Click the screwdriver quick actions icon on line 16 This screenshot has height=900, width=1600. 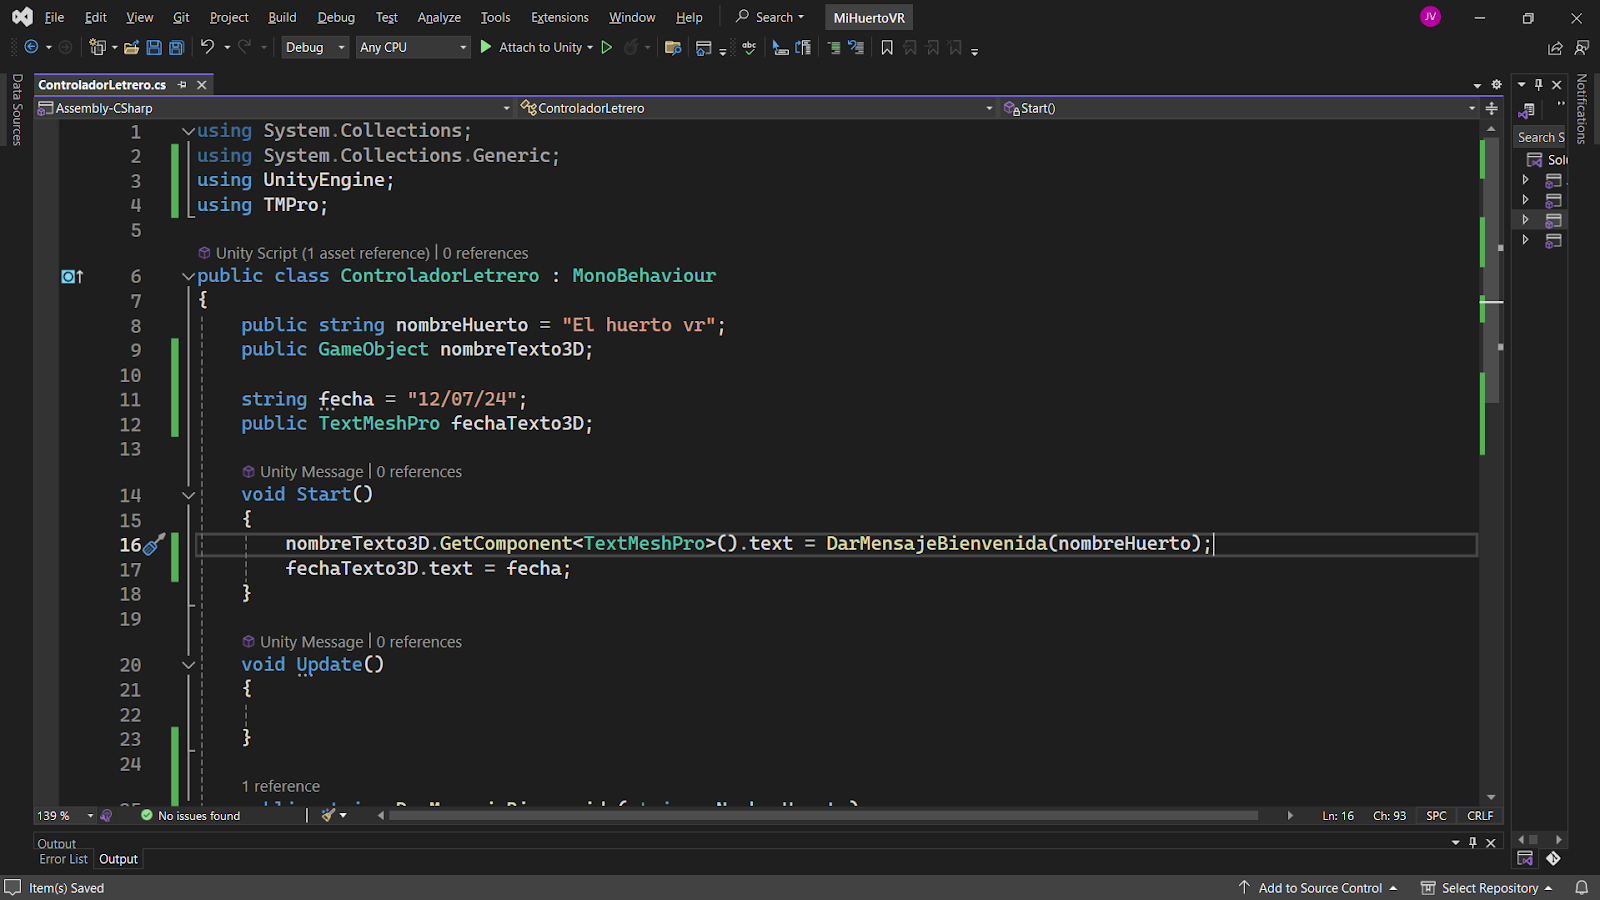pos(153,545)
